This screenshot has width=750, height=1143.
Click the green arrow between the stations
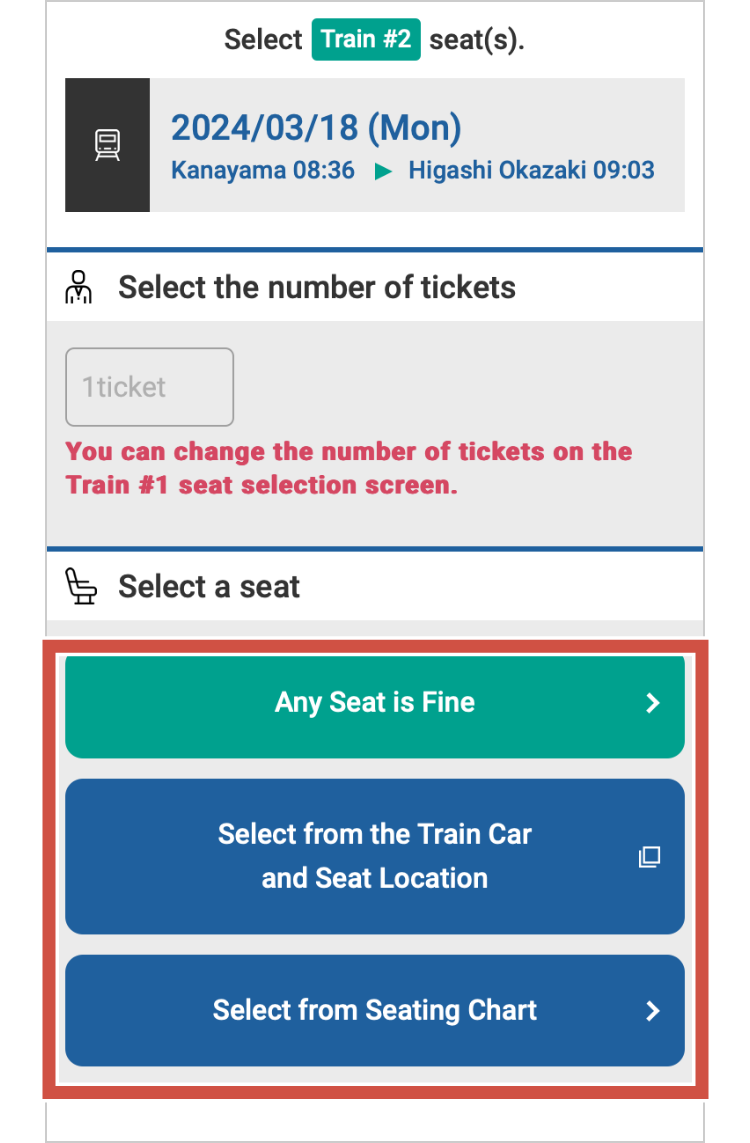tap(382, 171)
